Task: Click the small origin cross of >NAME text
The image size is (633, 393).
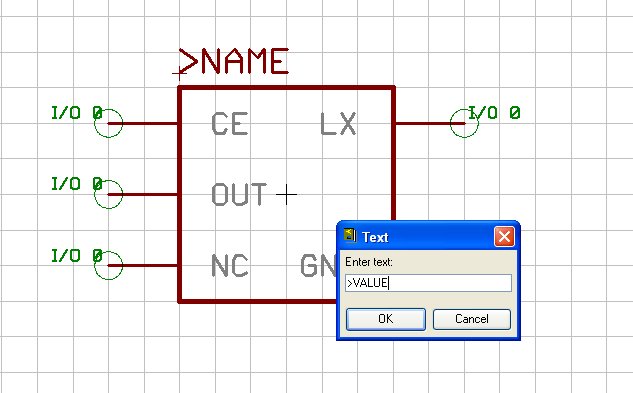Action: pyautogui.click(x=179, y=74)
